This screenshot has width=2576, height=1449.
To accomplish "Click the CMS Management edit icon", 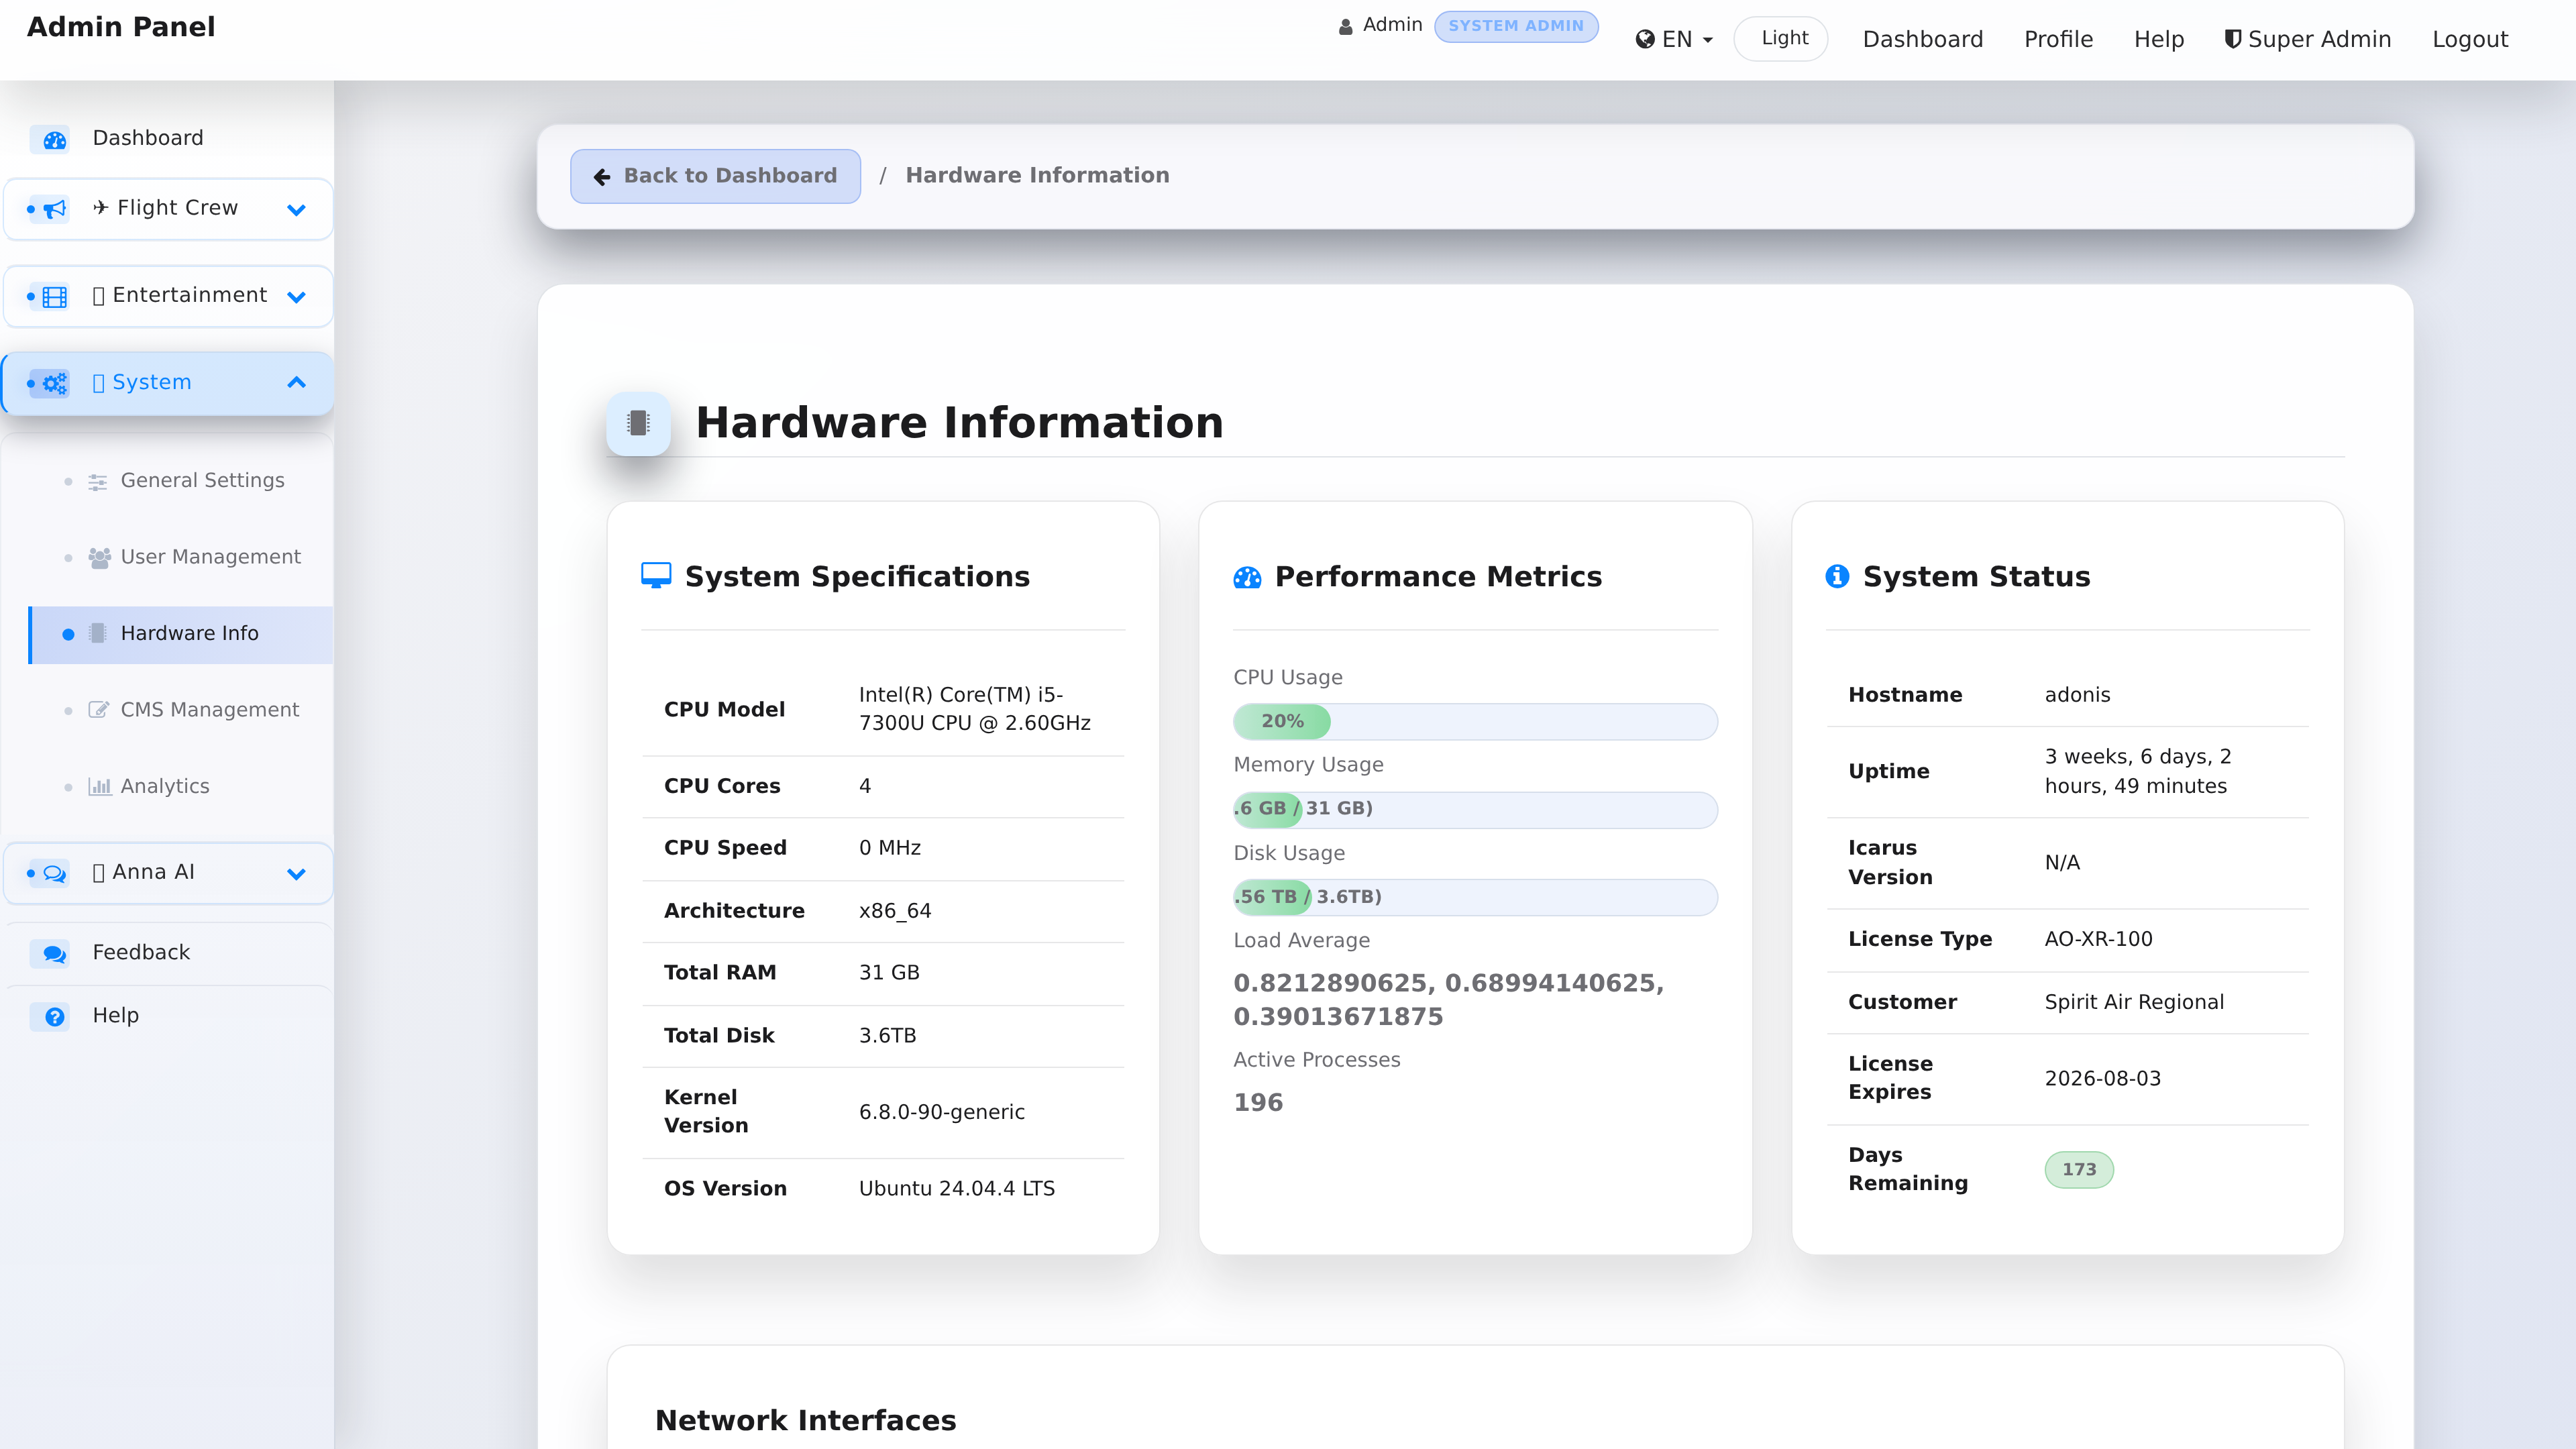I will (x=98, y=711).
